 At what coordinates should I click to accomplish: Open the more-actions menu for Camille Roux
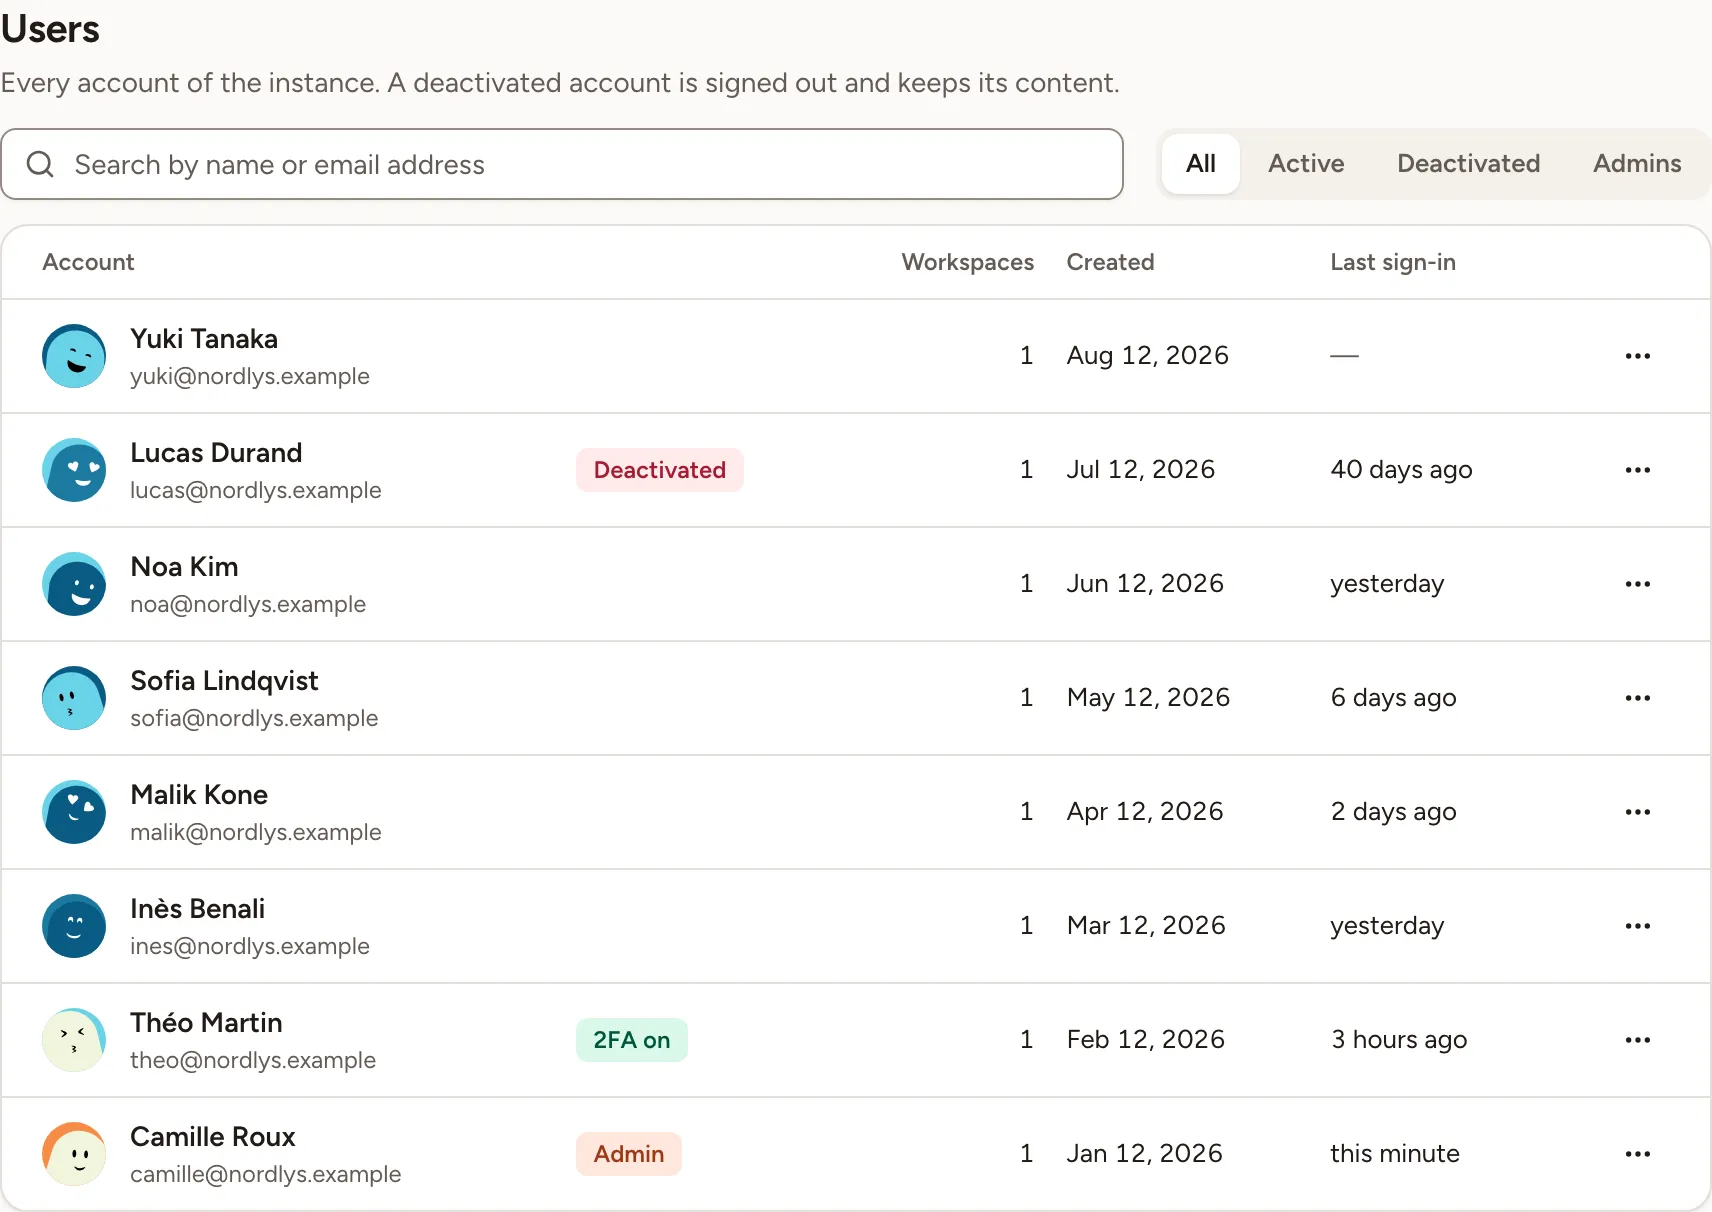tap(1637, 1154)
